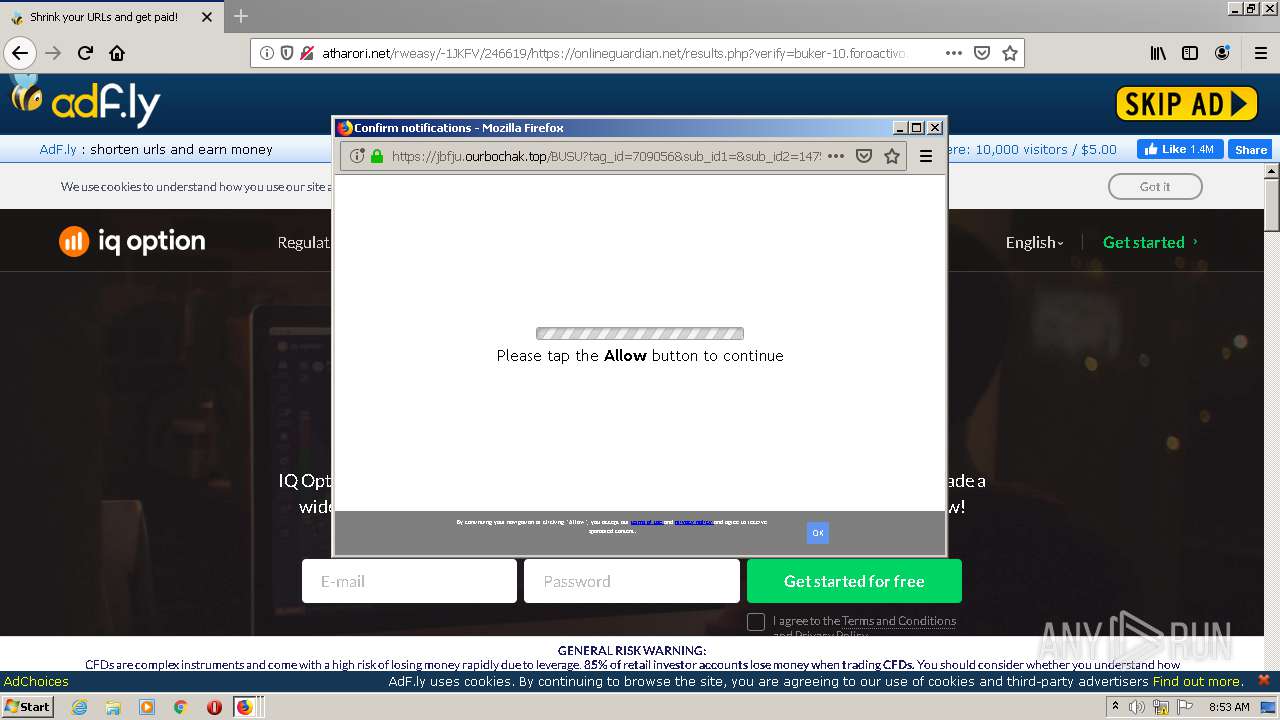Click the striped progress bar in popup

pos(640,334)
